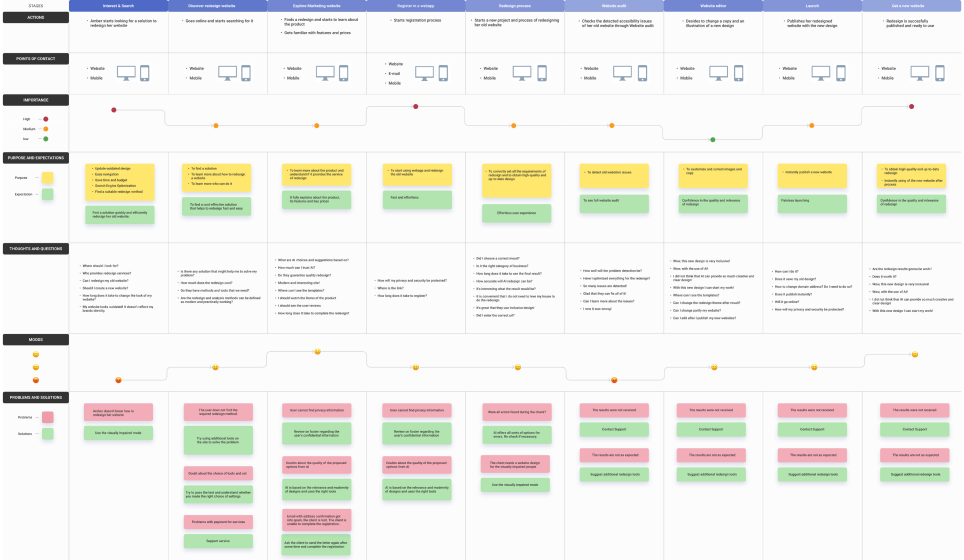The width and height of the screenshot is (964, 560).
Task: Select the green importance dot under Website editor
Action: pos(713,140)
